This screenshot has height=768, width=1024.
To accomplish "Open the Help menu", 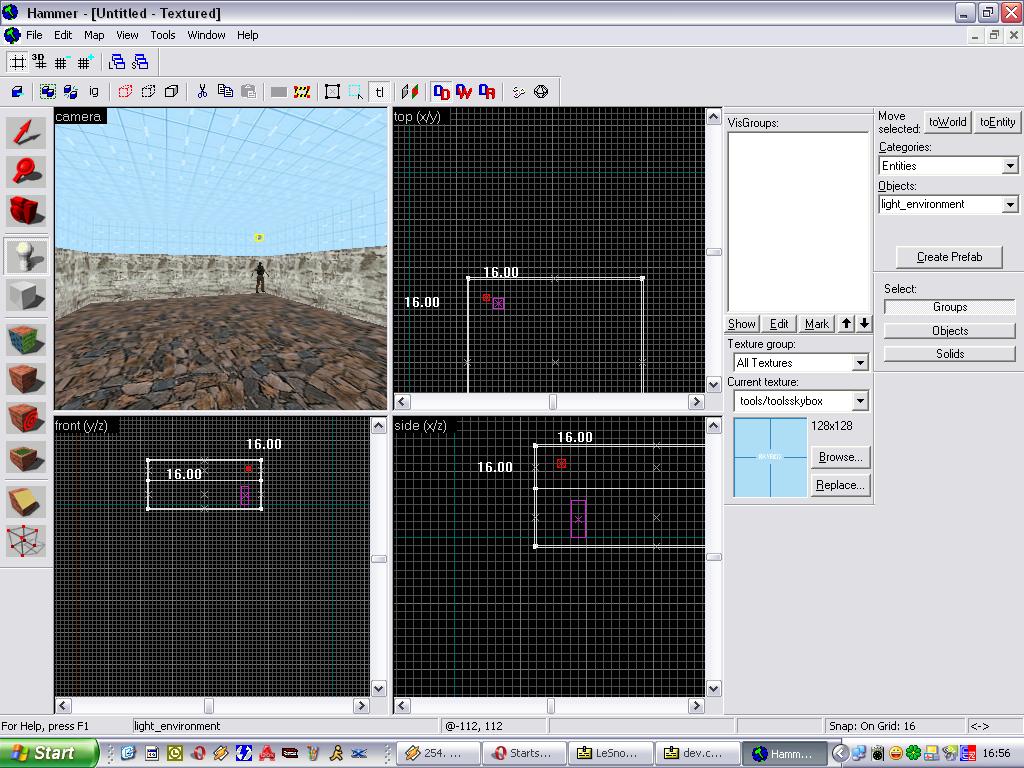I will click(248, 35).
